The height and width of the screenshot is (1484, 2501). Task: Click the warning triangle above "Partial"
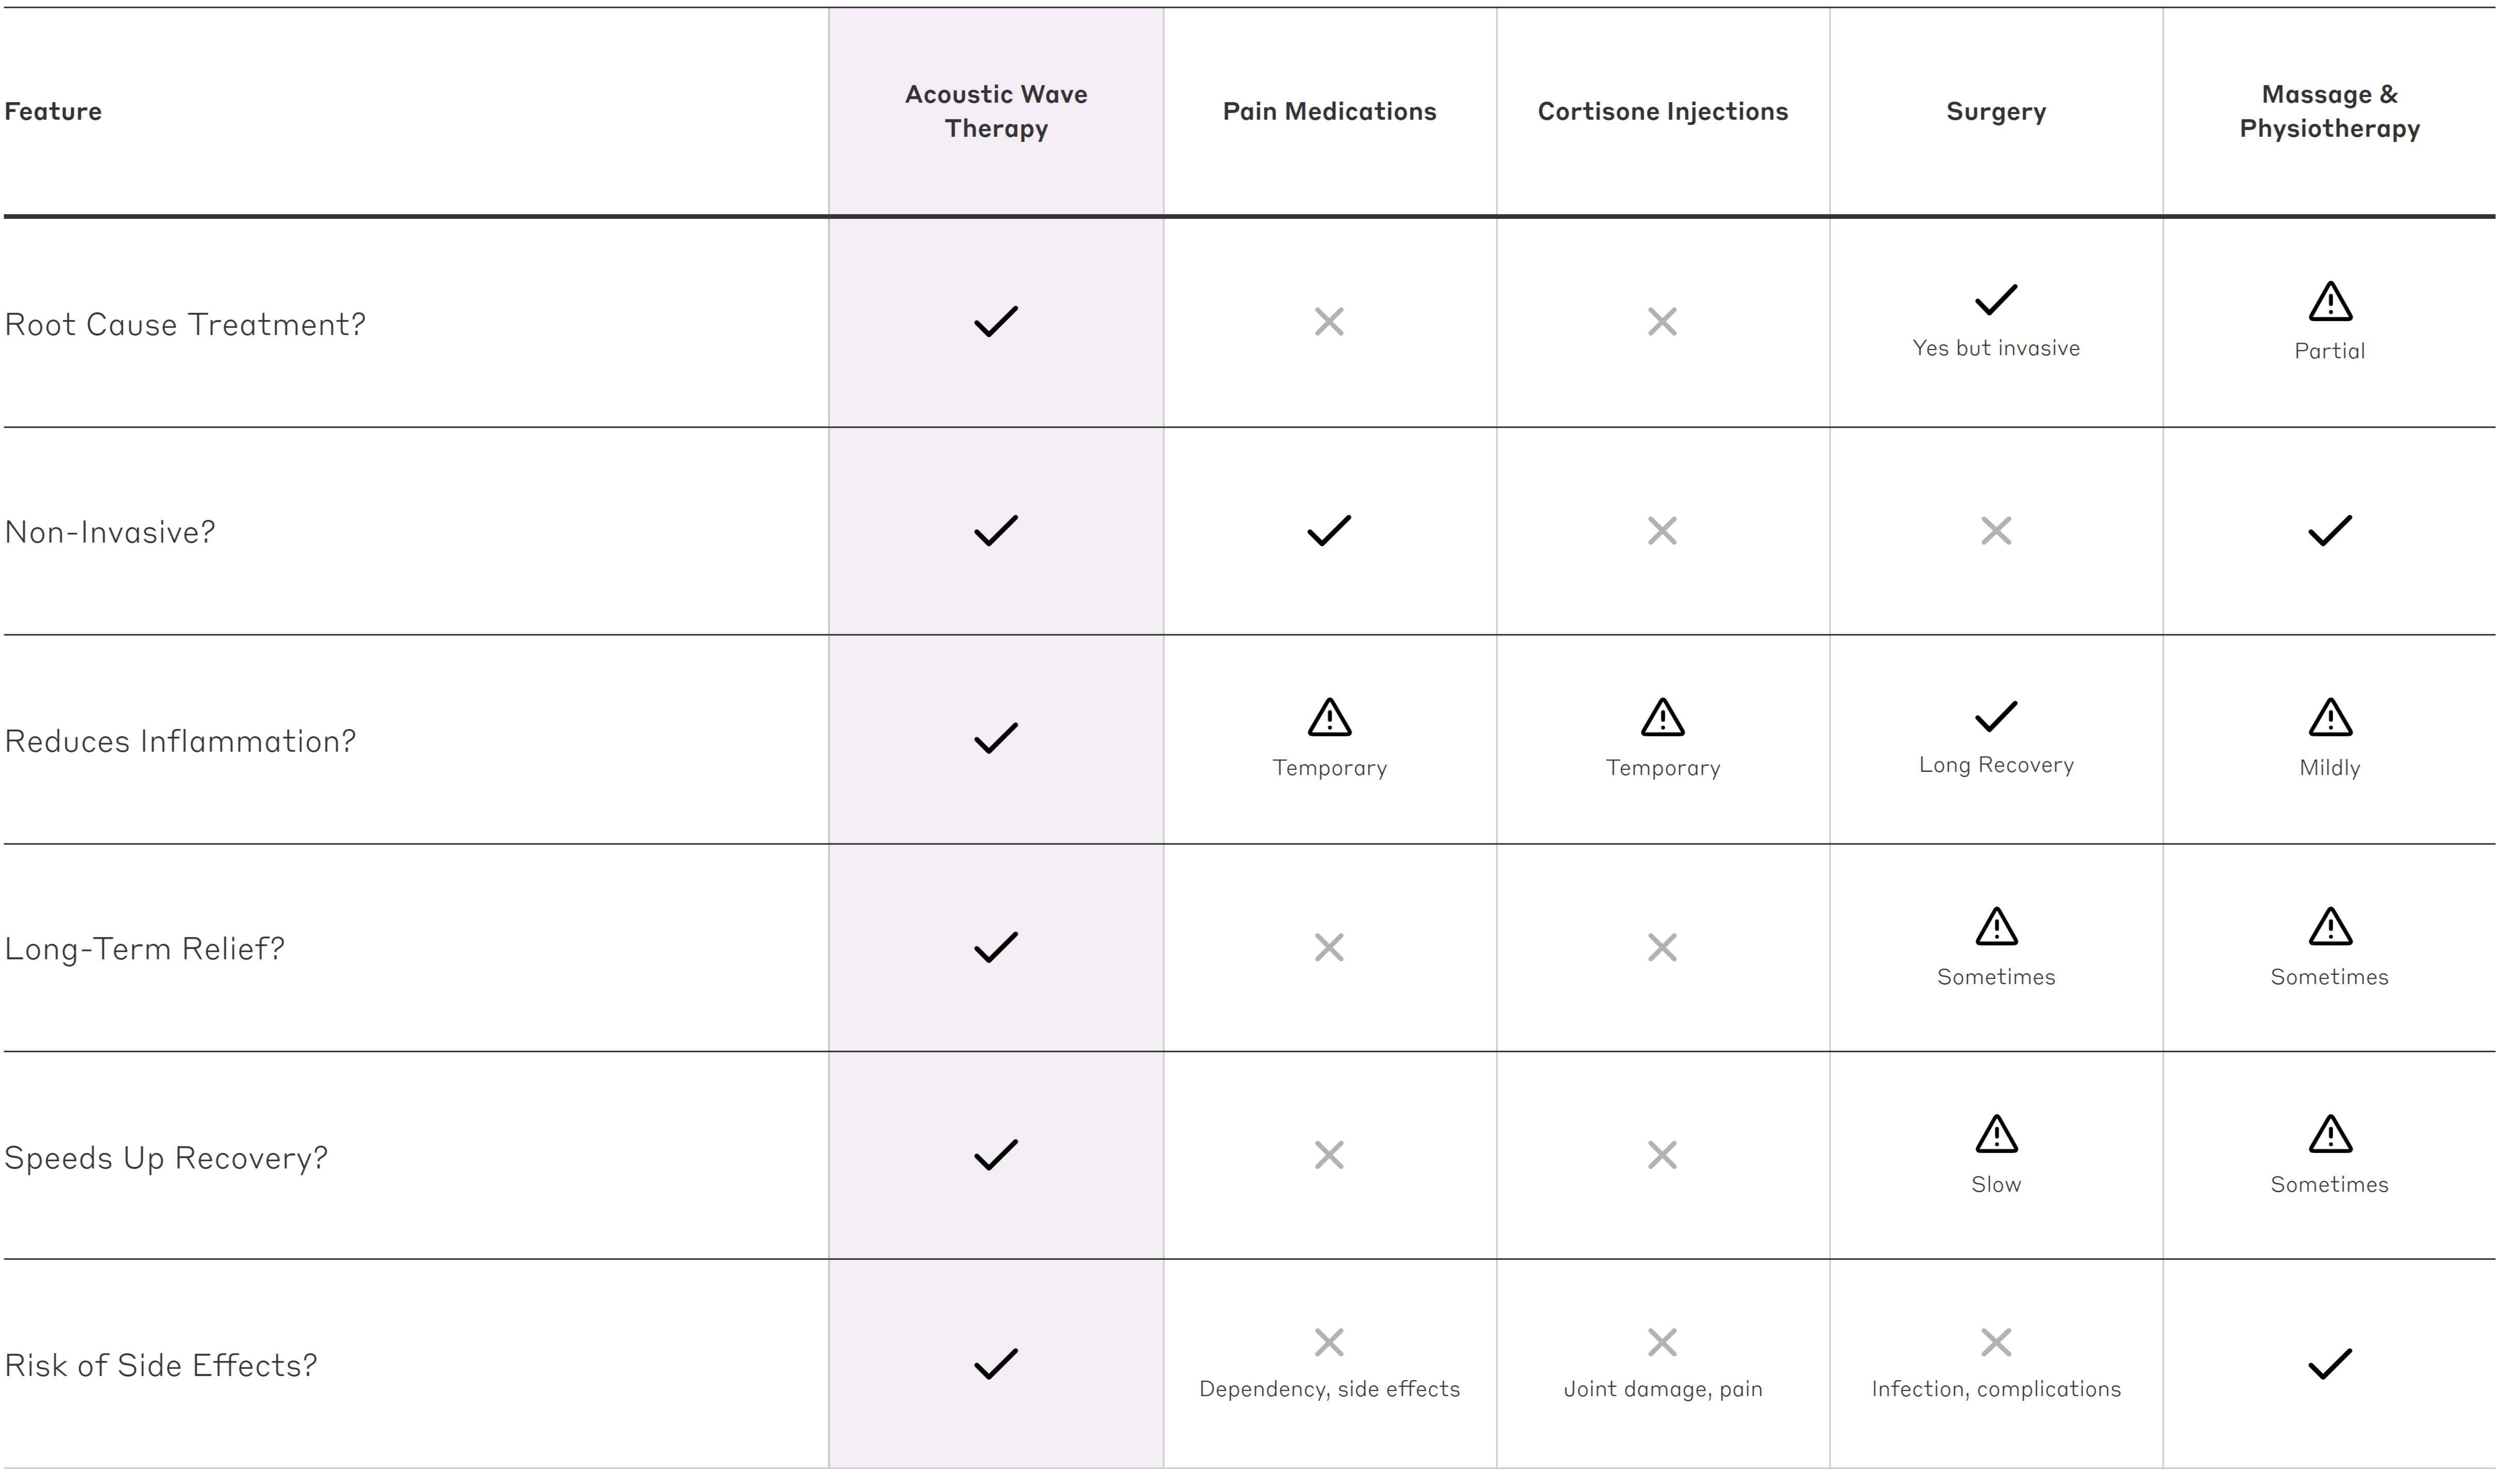(x=2330, y=301)
